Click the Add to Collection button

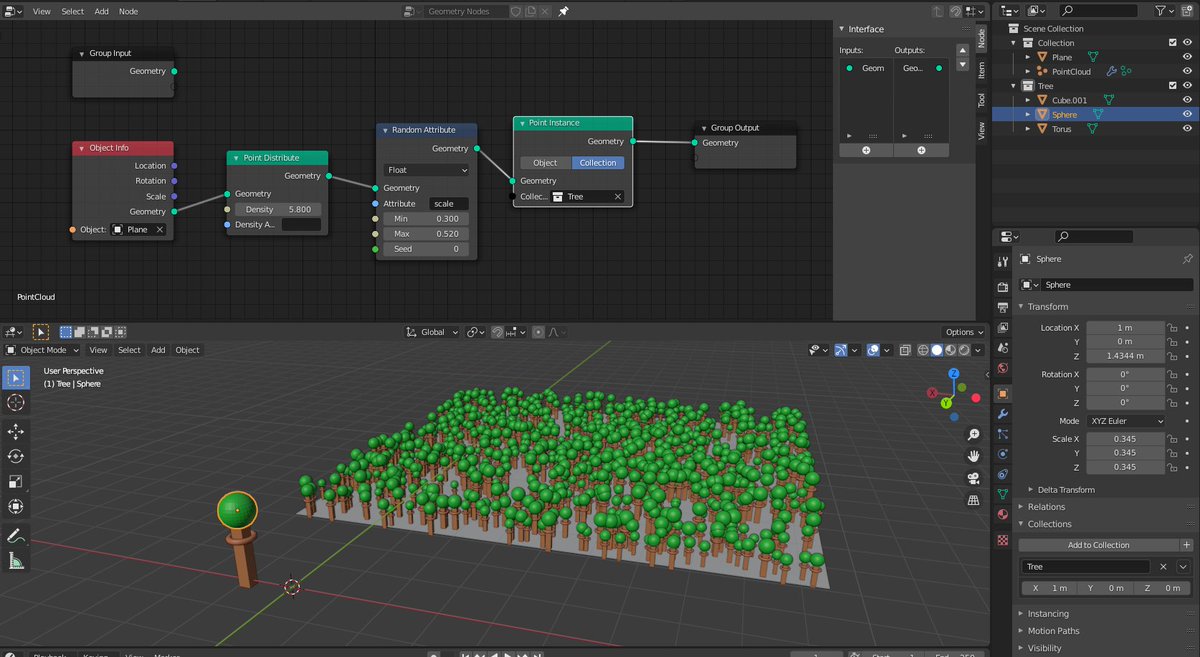click(1098, 545)
